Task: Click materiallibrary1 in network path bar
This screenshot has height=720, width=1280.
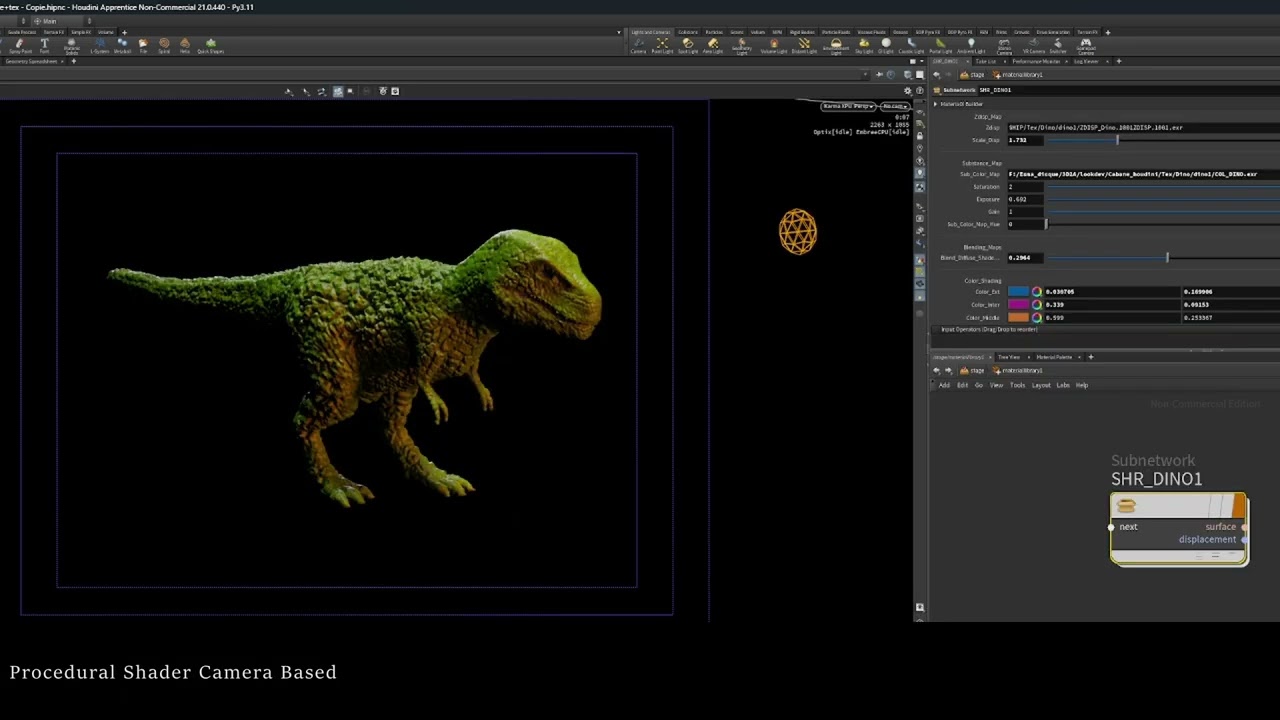Action: point(1018,371)
